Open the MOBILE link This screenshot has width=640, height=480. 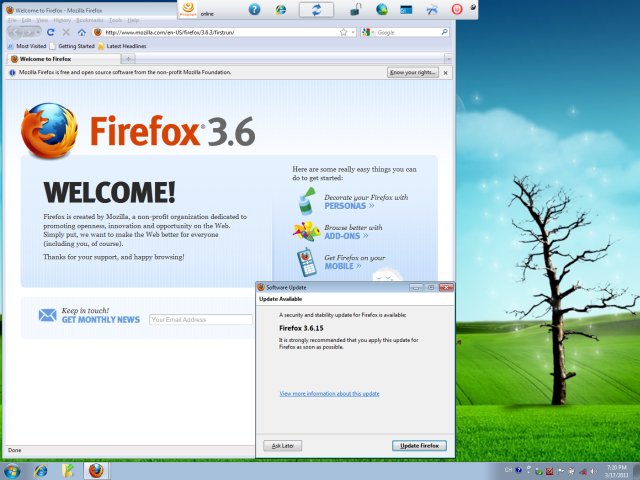[x=343, y=266]
